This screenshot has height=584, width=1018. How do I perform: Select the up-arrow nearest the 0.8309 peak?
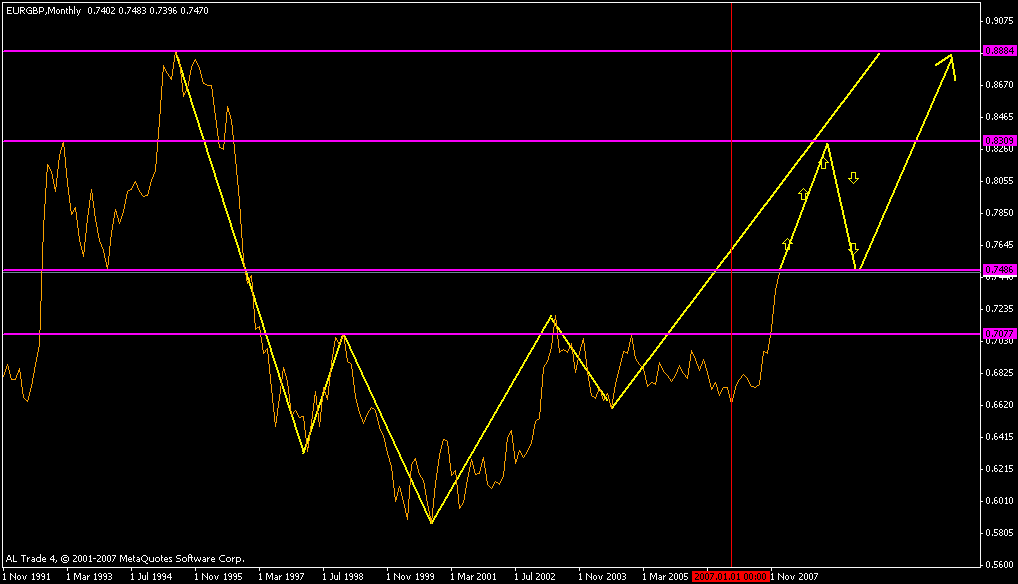pos(823,163)
